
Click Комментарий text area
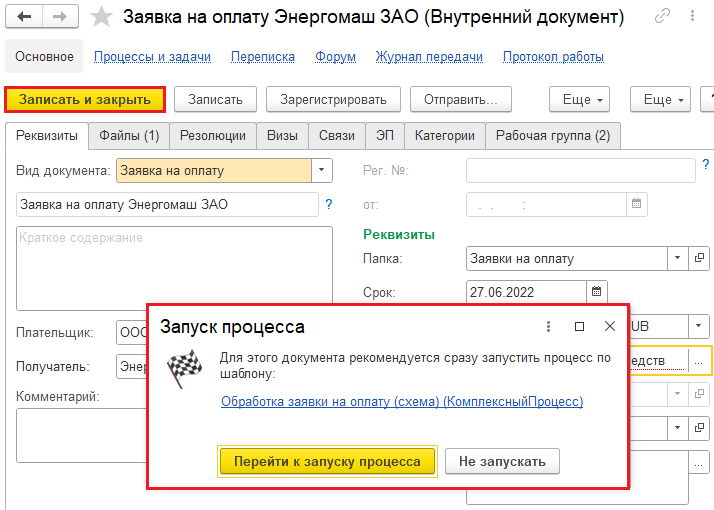pos(82,435)
